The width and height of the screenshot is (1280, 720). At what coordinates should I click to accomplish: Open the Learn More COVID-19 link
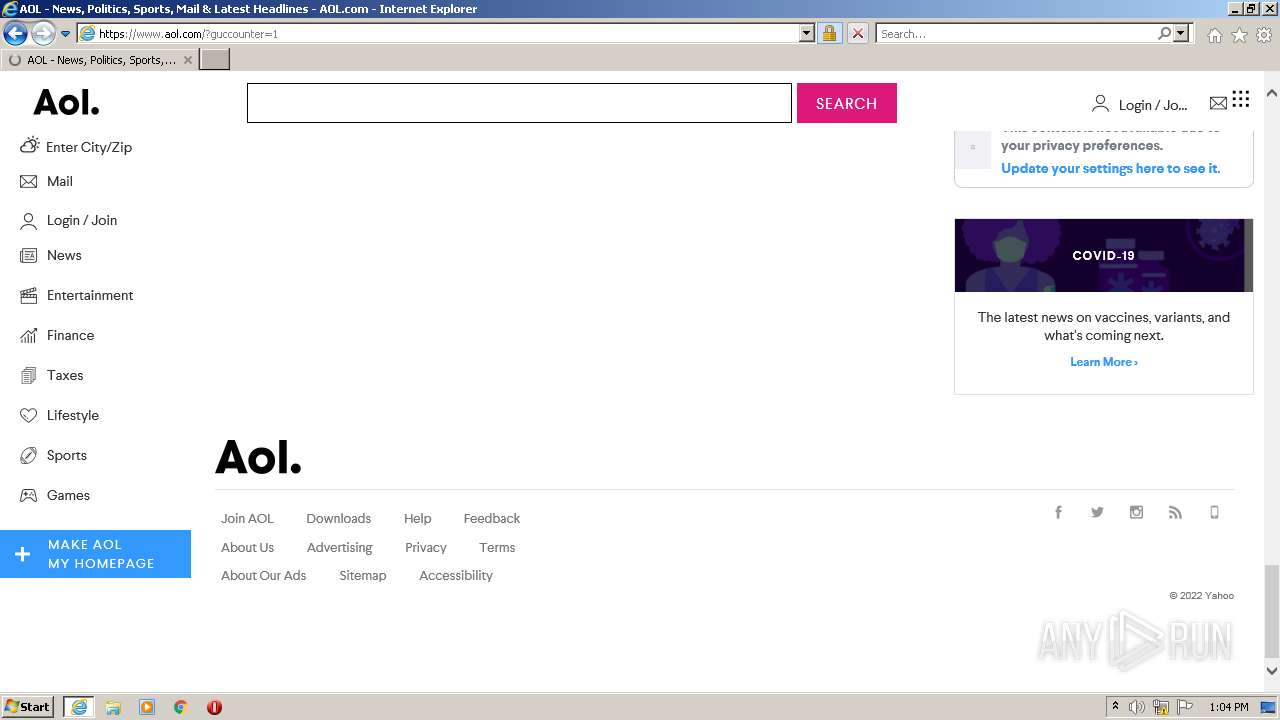click(1104, 362)
